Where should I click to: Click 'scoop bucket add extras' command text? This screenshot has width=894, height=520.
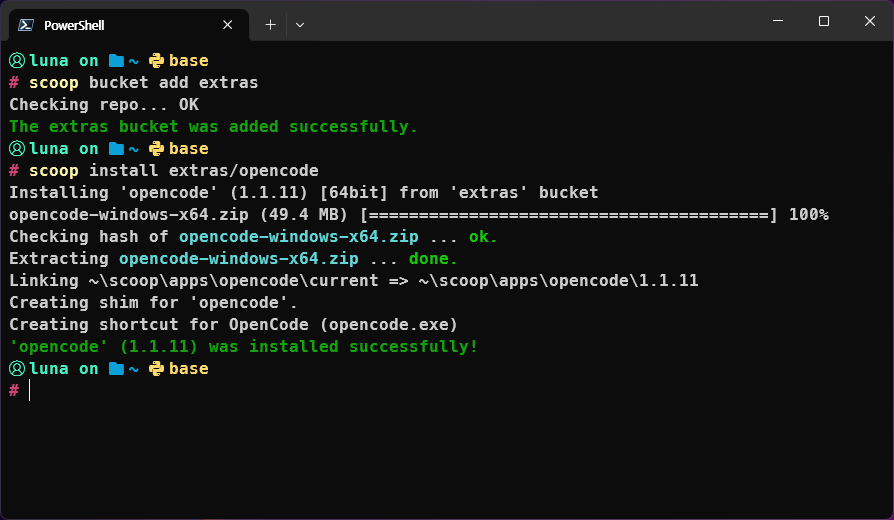144,83
